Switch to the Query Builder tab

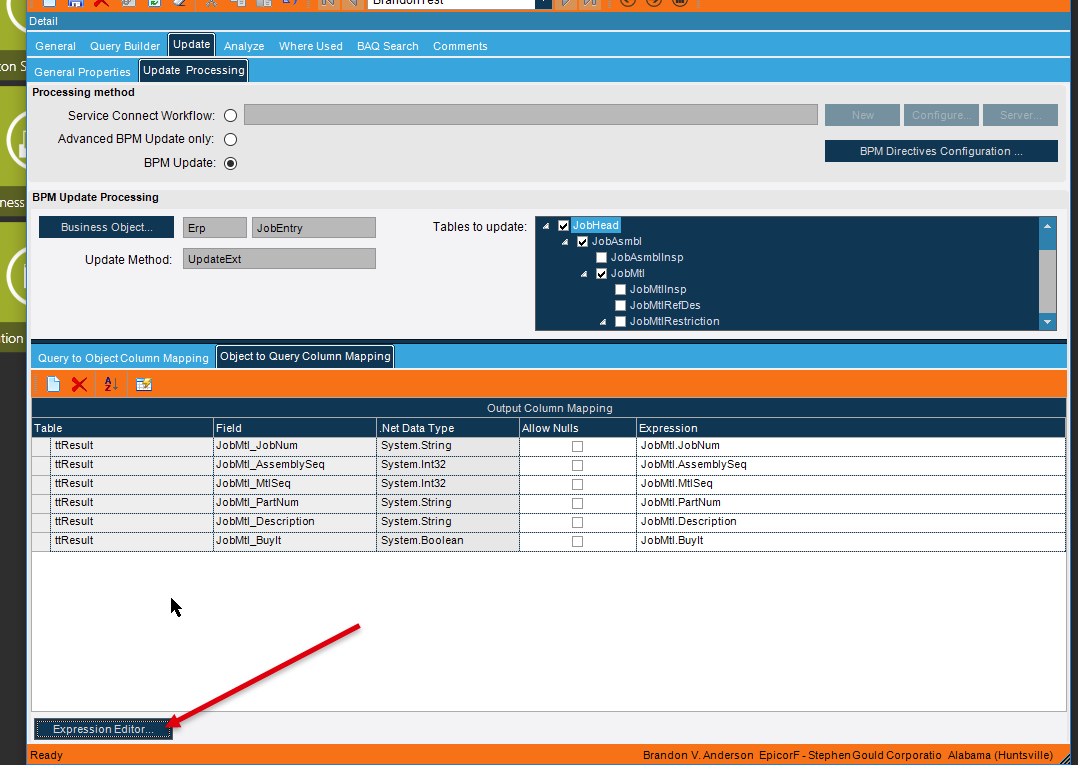pyautogui.click(x=125, y=46)
